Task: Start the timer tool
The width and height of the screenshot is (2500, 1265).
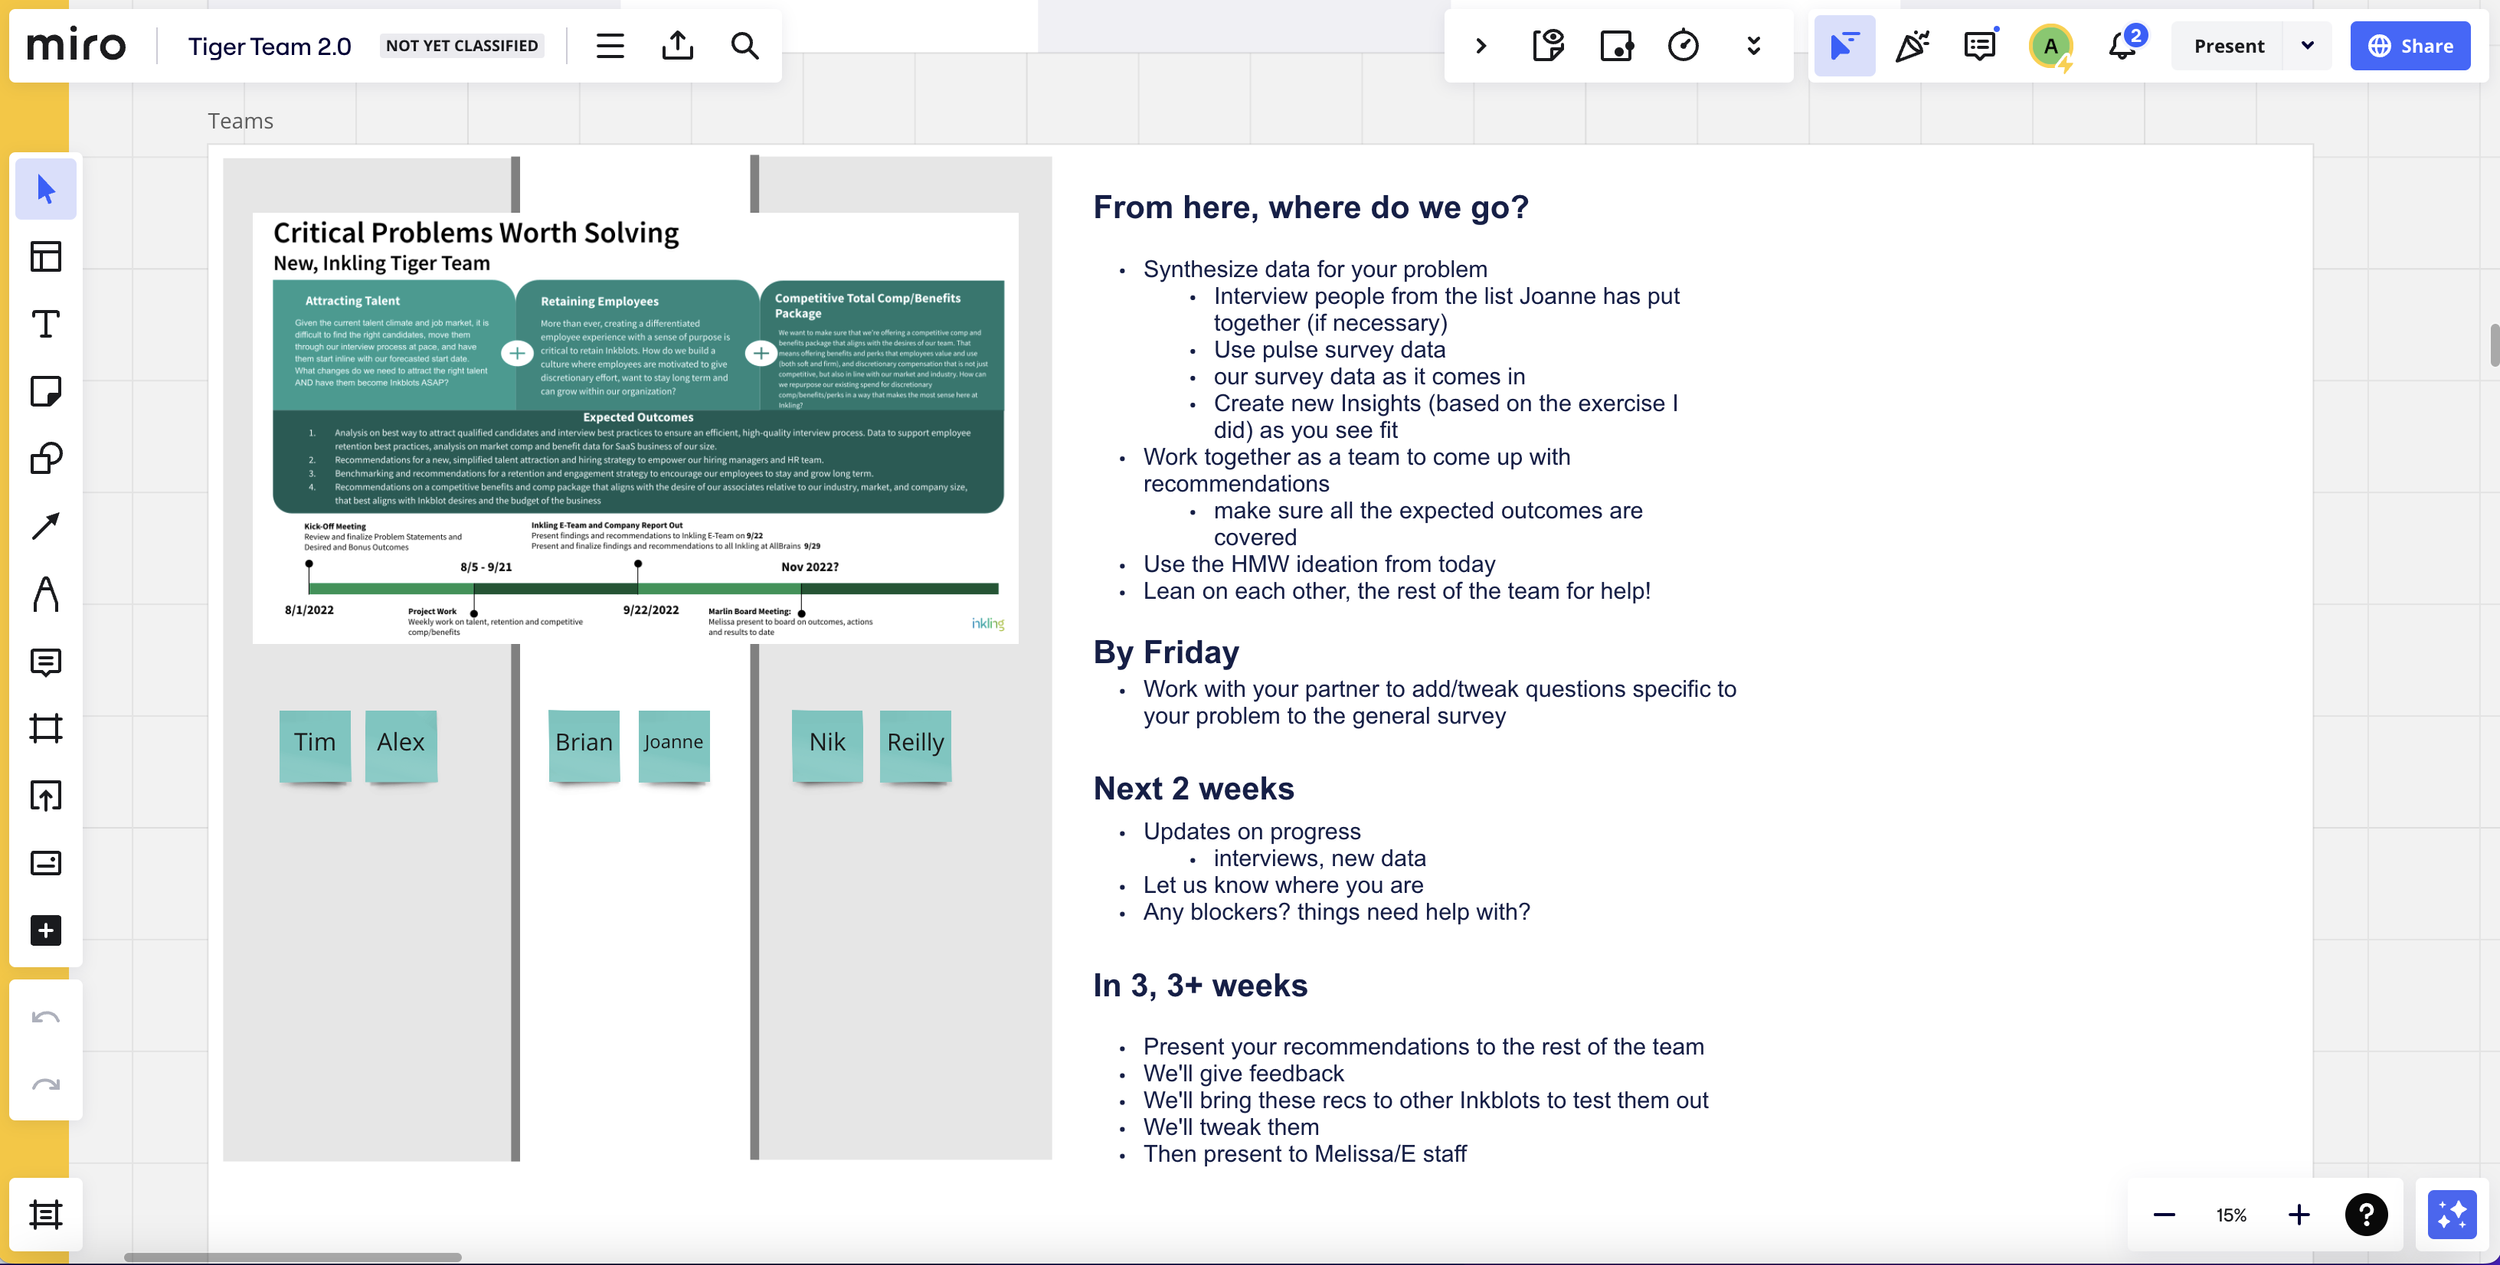Action: pyautogui.click(x=1684, y=46)
